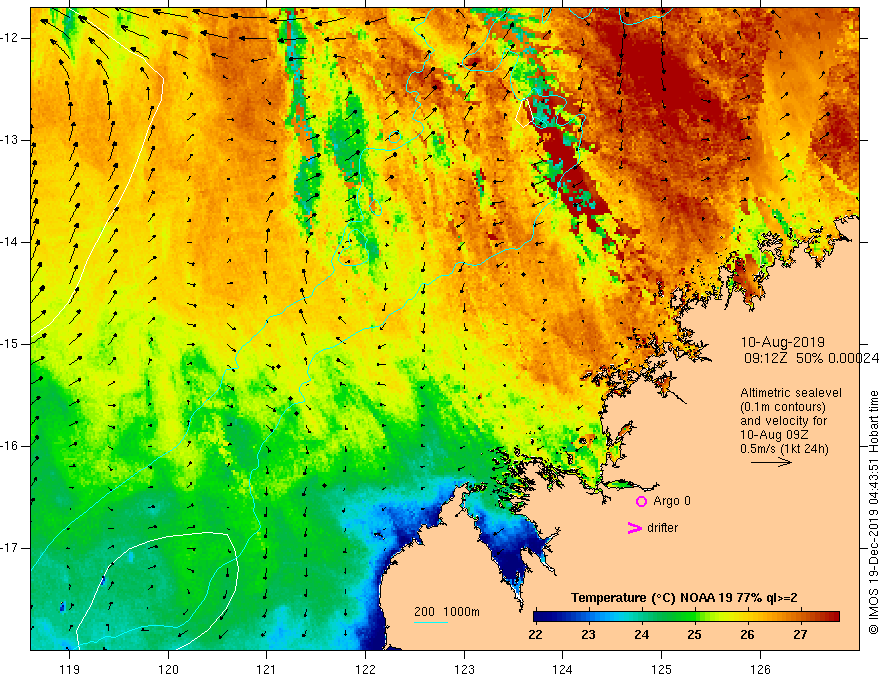Click the latitude label -14
This screenshot has width=880, height=680.
10,242
